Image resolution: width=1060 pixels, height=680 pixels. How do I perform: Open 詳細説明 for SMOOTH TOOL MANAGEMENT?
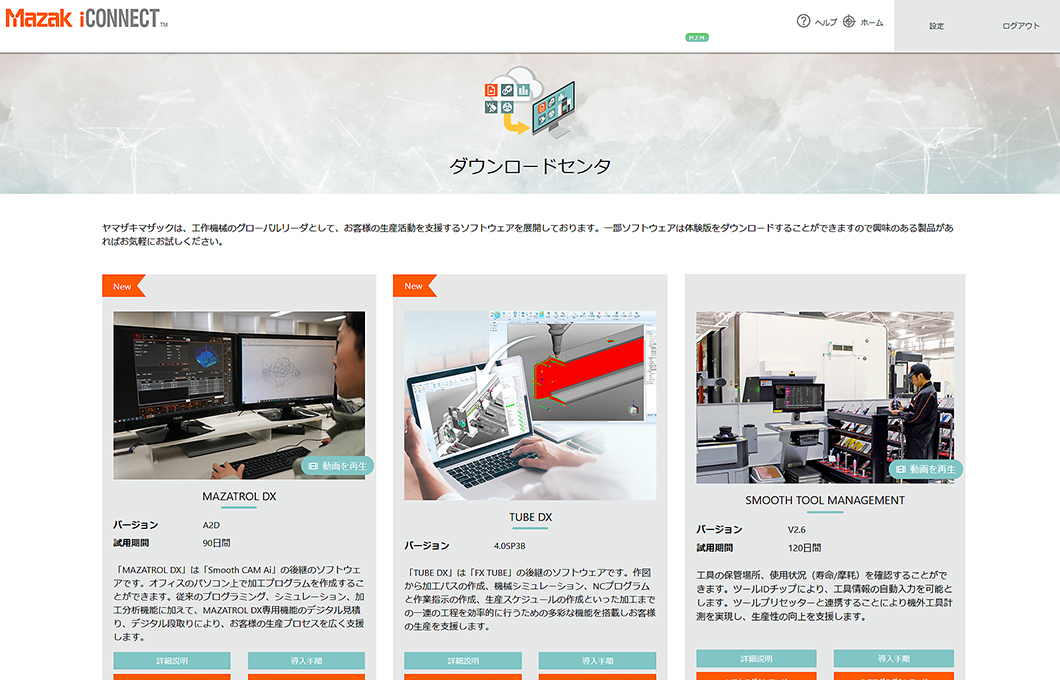[756, 658]
